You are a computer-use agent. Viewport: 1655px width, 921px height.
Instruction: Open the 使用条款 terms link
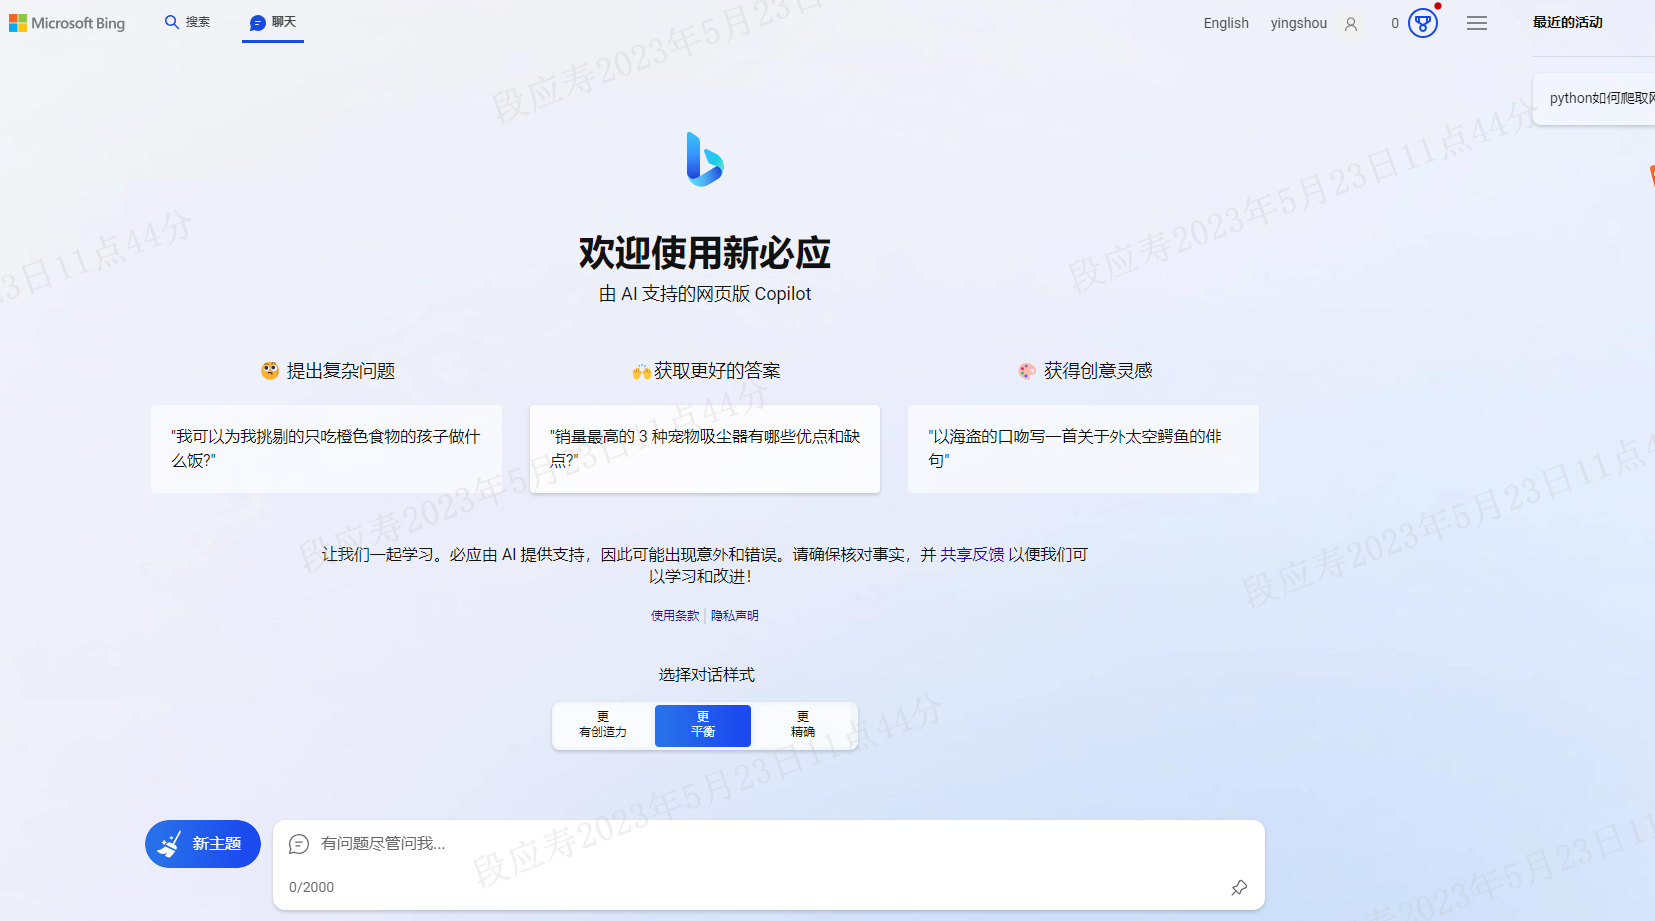click(675, 616)
